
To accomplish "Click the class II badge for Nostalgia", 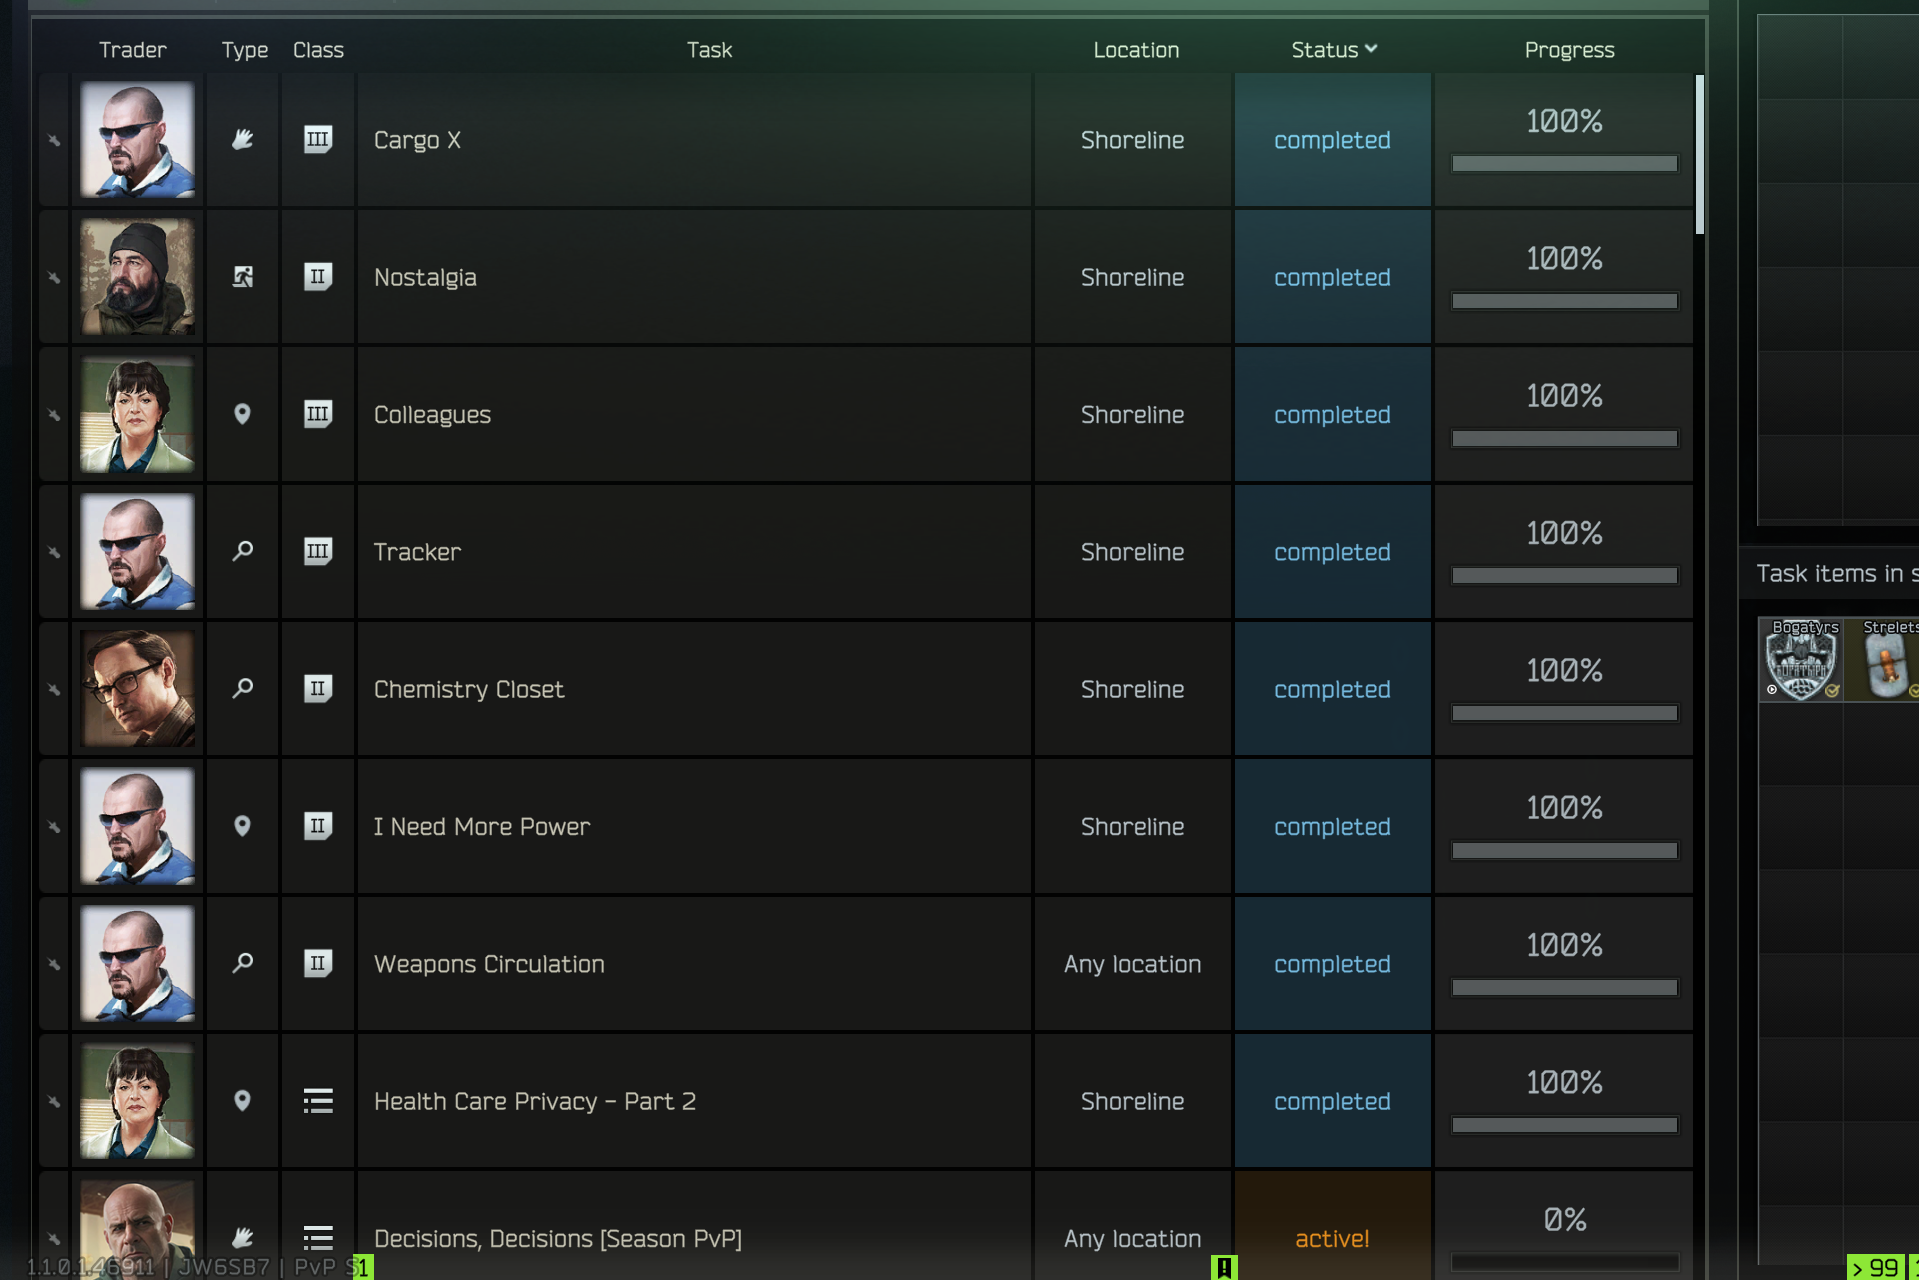I will [x=318, y=277].
